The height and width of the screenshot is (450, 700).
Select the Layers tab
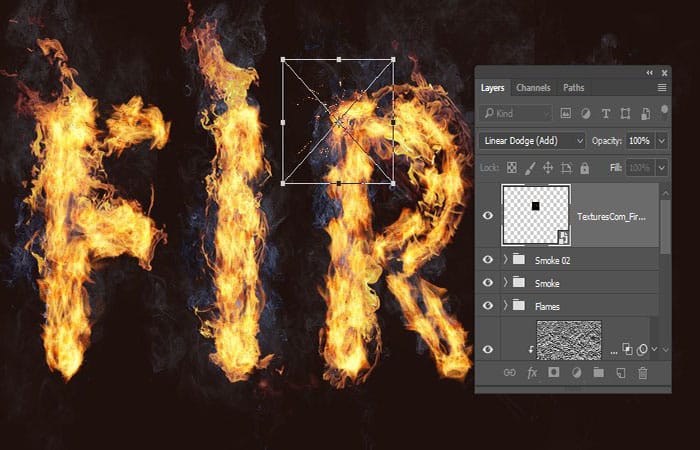coord(492,88)
